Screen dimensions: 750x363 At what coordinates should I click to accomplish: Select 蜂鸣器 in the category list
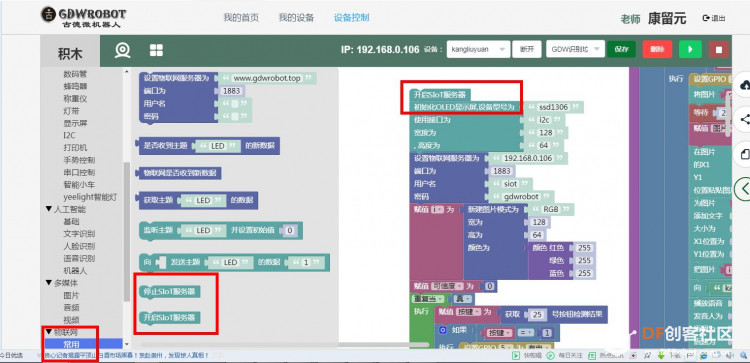[75, 87]
